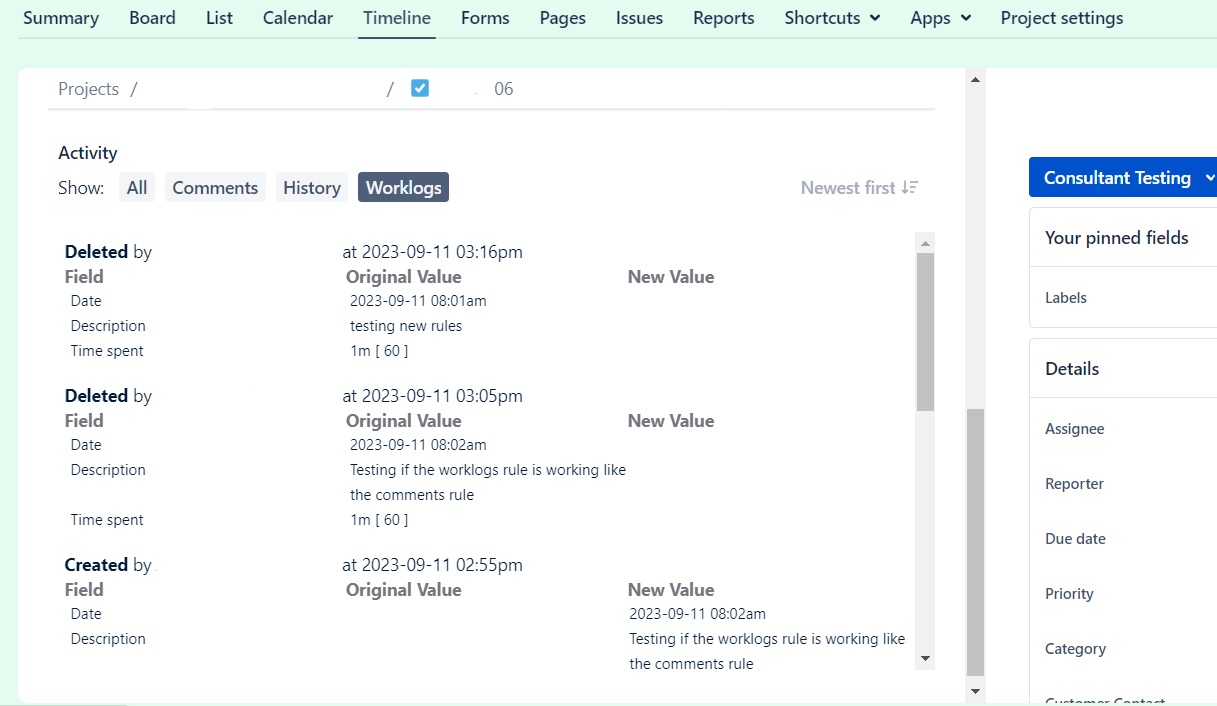Enable the Comments activity filter
This screenshot has height=706, width=1217.
(x=214, y=186)
